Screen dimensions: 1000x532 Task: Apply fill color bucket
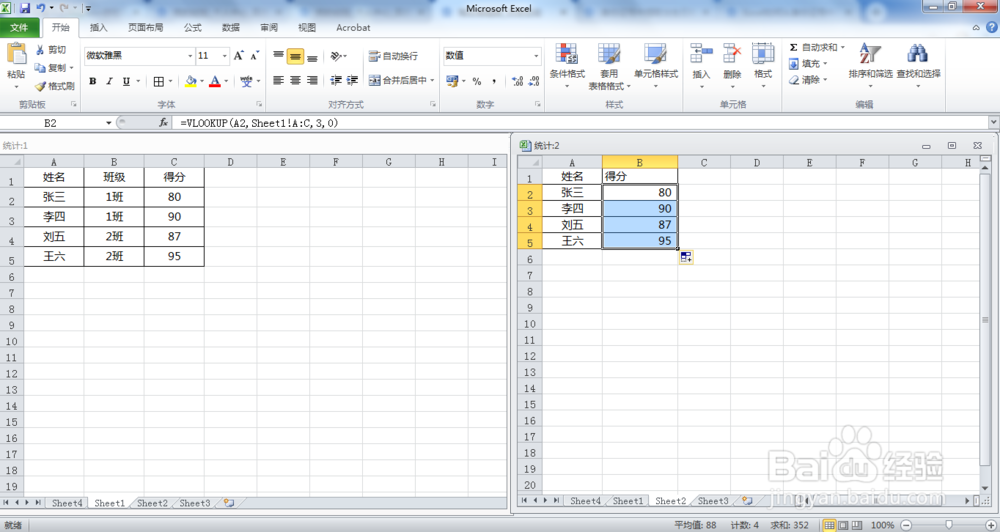point(190,81)
